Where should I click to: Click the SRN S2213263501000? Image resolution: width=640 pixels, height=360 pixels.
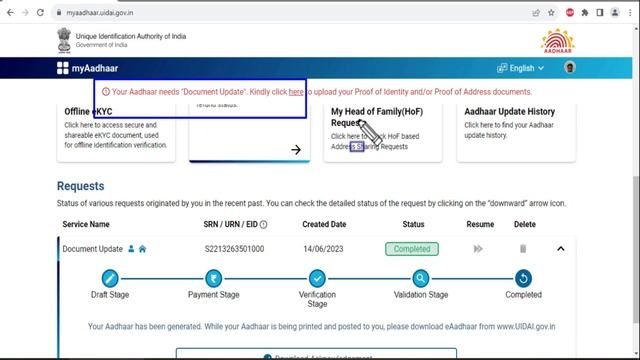pos(234,249)
